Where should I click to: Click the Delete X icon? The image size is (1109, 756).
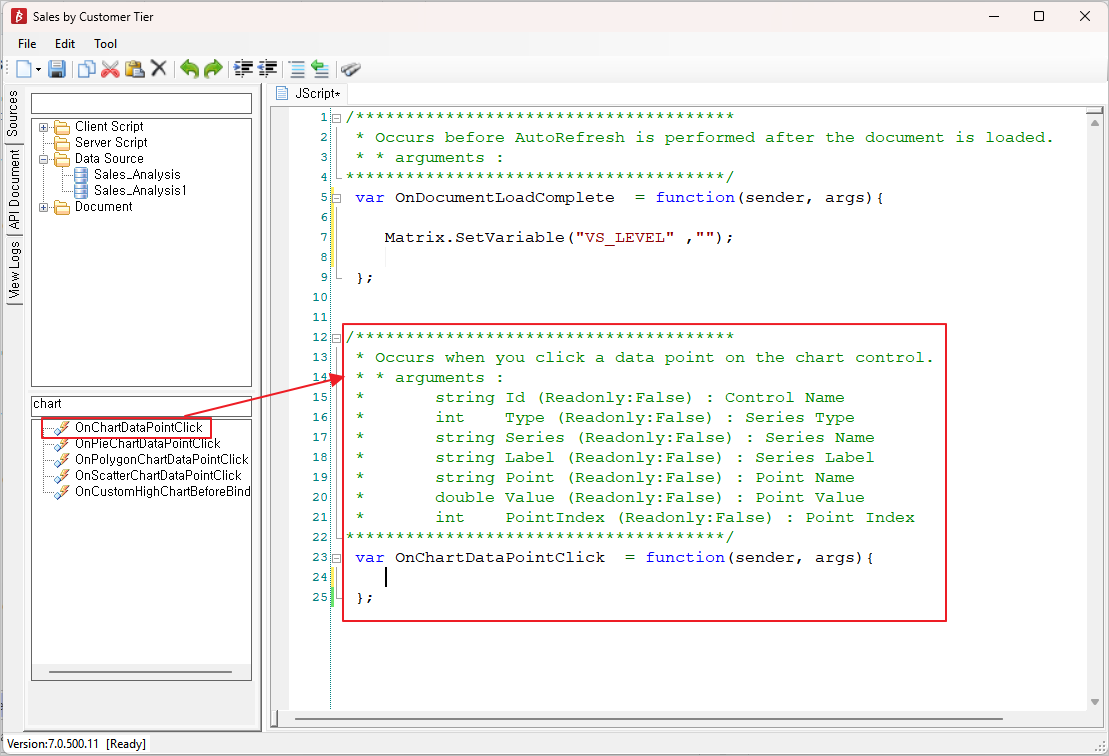tap(158, 69)
